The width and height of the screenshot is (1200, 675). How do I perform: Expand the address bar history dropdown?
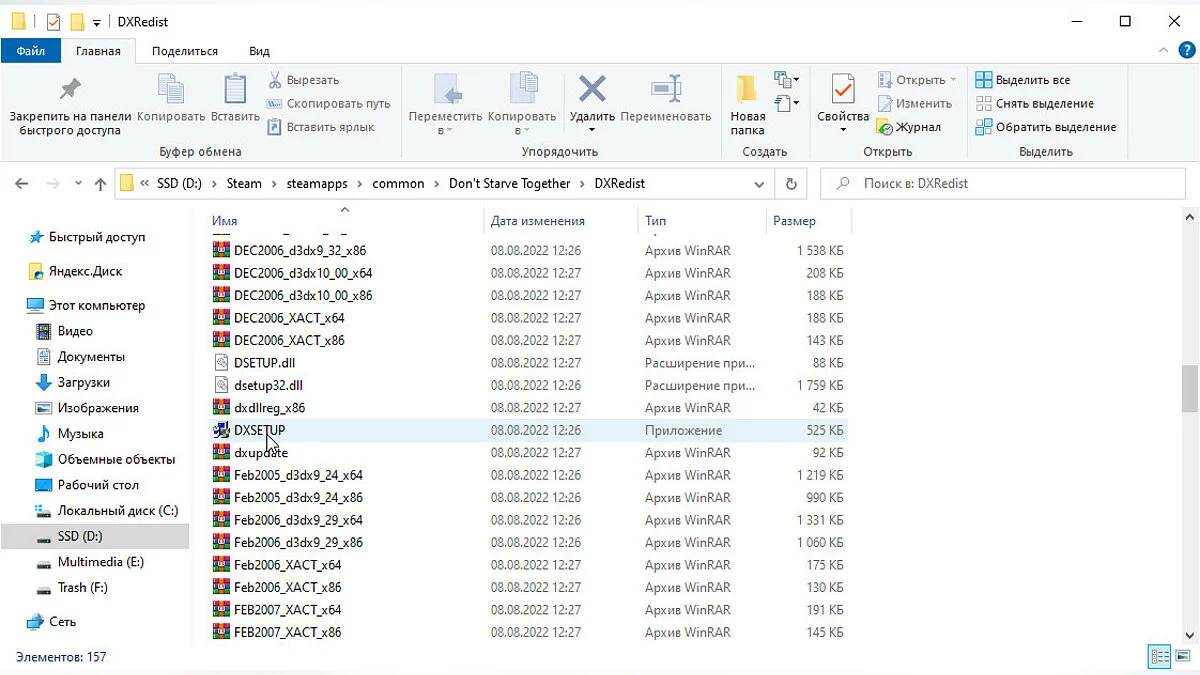click(x=759, y=184)
